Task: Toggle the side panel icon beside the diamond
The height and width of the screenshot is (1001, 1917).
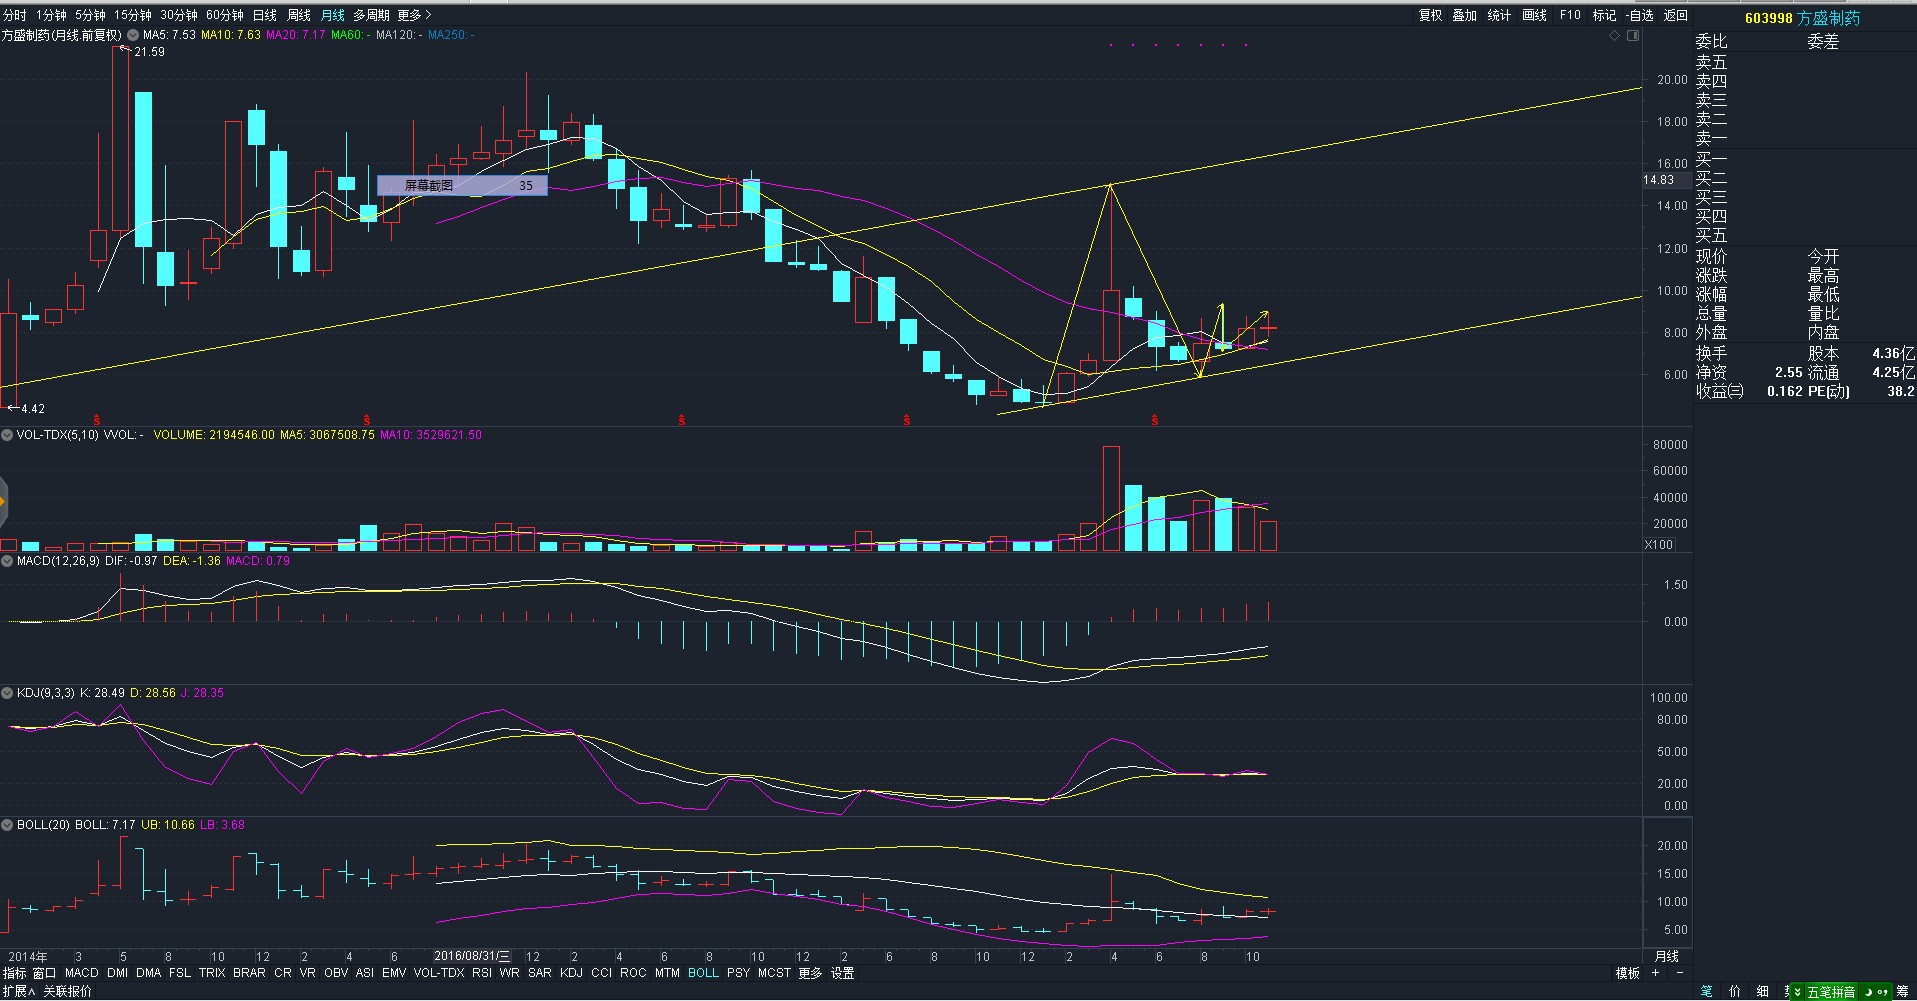Action: 1633,35
